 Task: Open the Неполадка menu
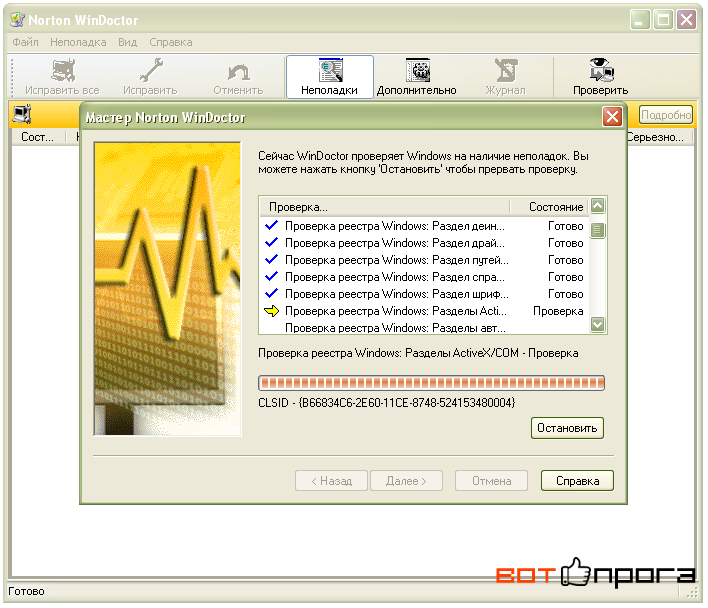(x=78, y=42)
